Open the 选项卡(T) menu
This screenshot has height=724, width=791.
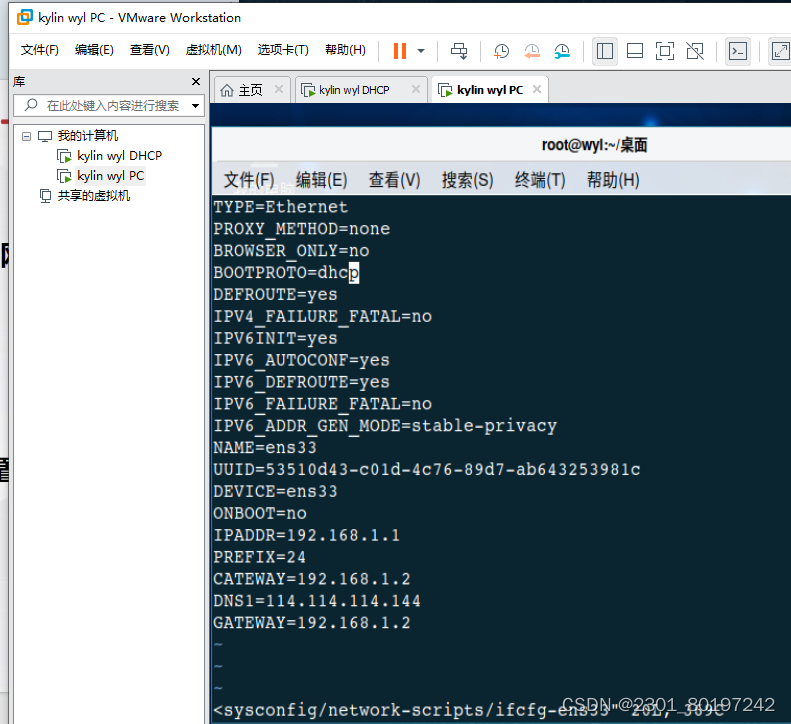(x=283, y=50)
